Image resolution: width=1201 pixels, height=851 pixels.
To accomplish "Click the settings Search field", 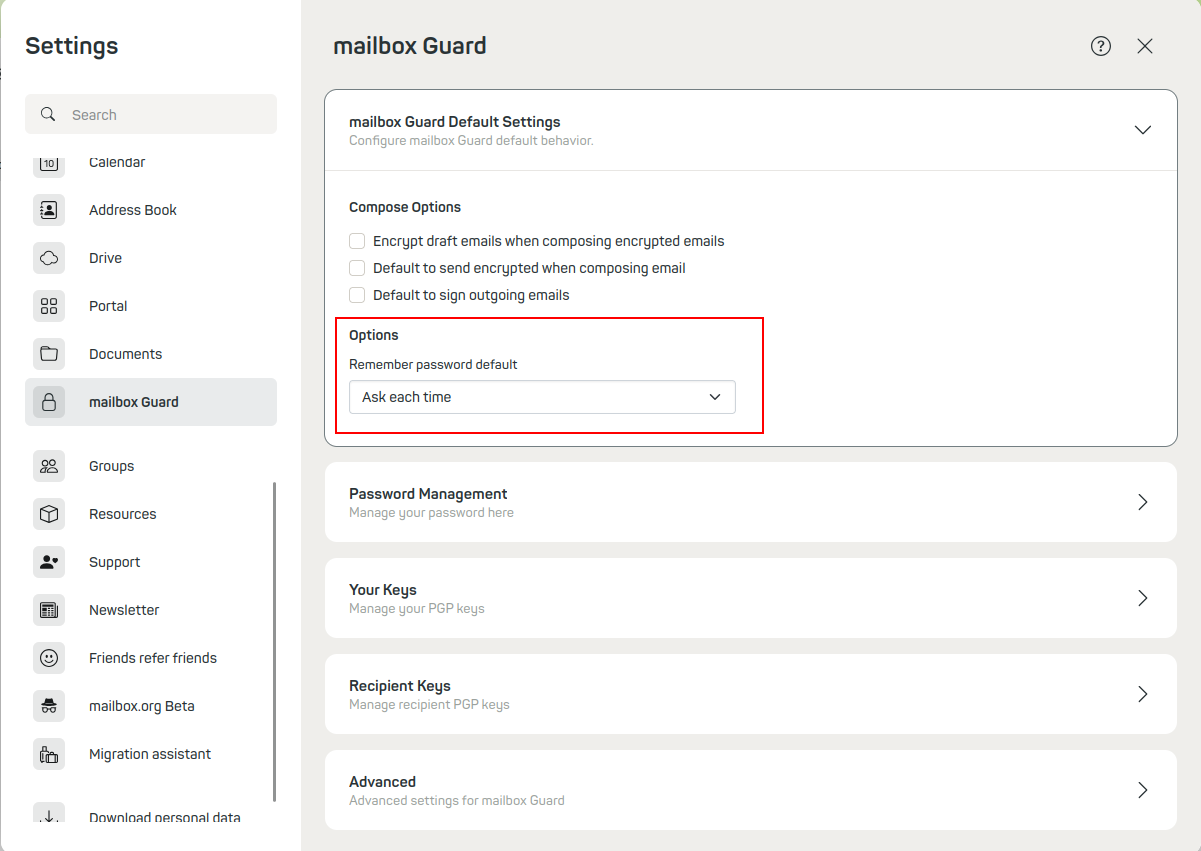I will [150, 114].
